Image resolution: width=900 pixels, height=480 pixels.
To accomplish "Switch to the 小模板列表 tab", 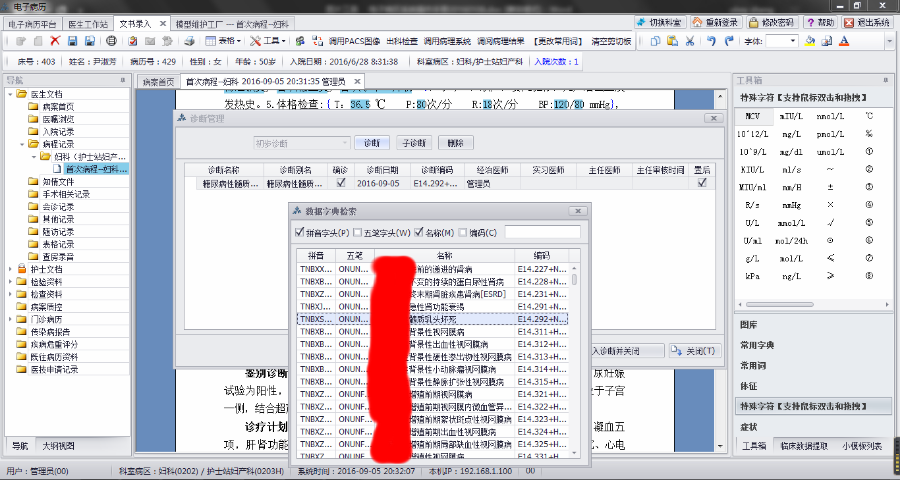I will click(861, 446).
